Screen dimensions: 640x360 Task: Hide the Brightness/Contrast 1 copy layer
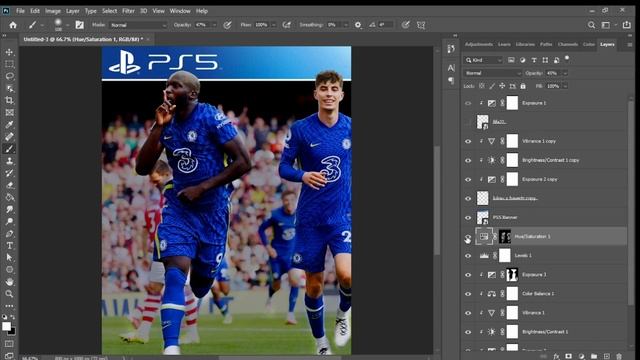click(468, 160)
